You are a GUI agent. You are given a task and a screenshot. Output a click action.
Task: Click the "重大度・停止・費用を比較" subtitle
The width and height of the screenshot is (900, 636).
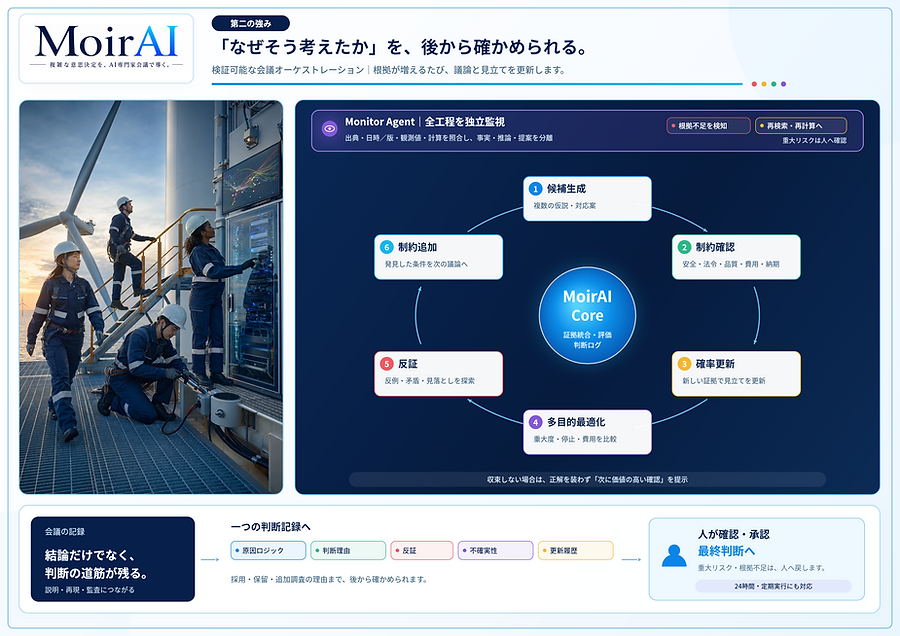tap(575, 439)
